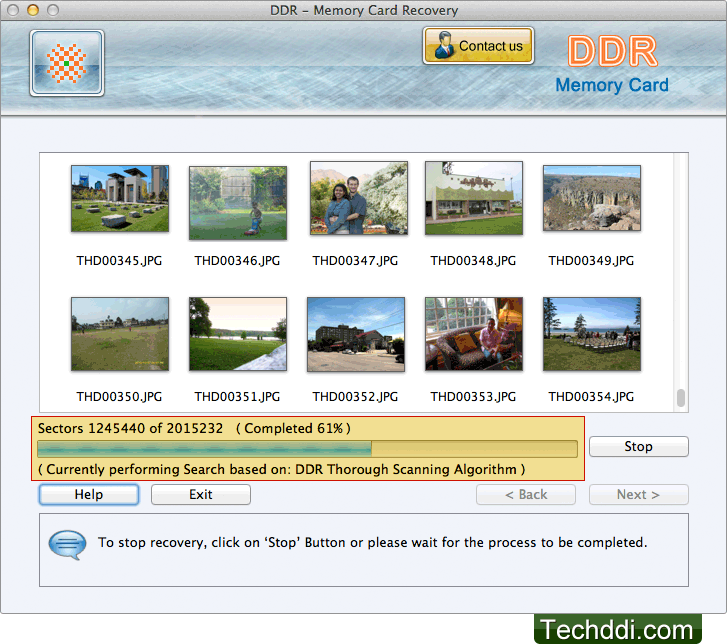Exit the application
The image size is (727, 644).
point(201,494)
